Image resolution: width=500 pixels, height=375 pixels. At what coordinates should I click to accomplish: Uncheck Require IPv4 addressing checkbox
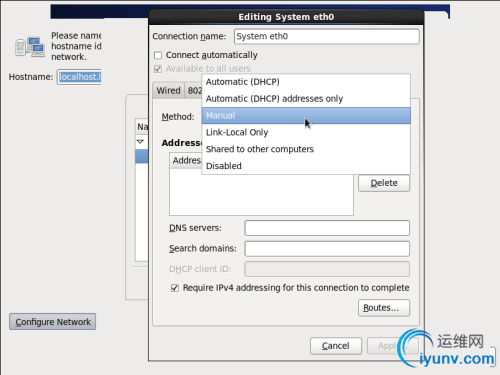coord(175,288)
